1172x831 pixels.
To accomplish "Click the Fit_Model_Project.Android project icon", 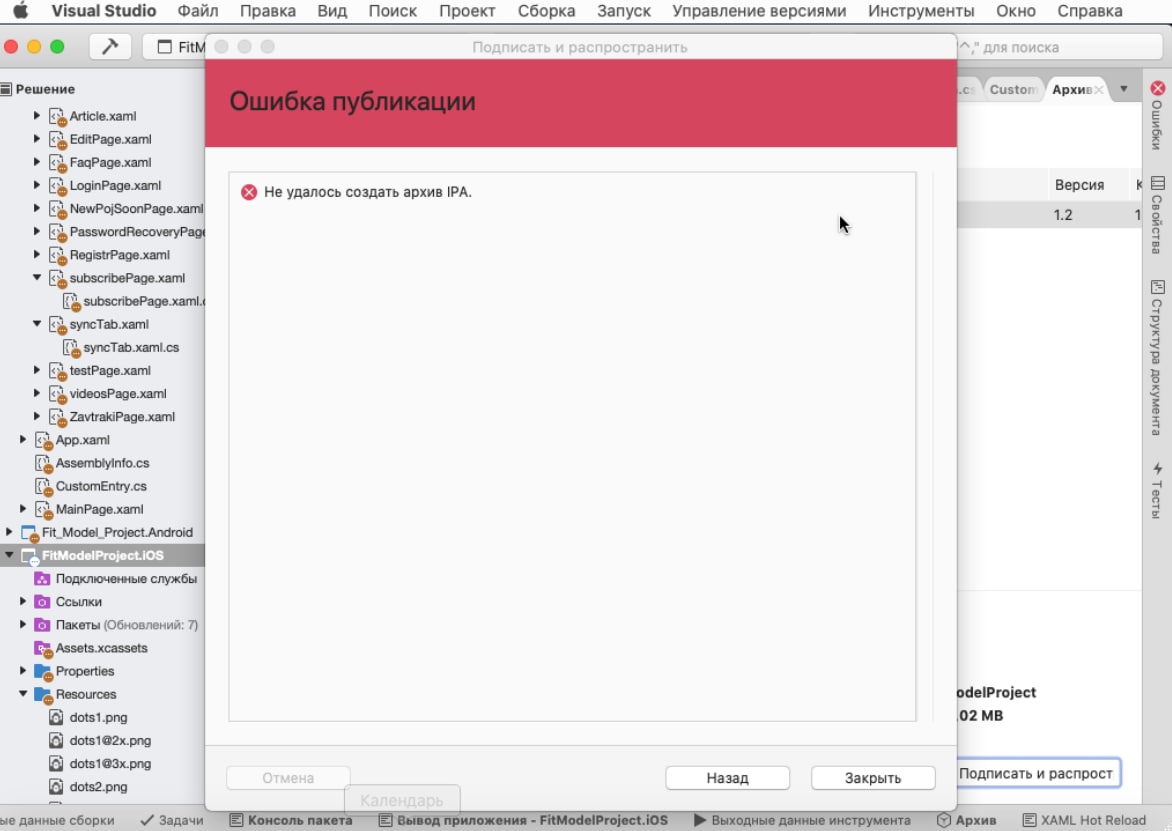I will [29, 533].
